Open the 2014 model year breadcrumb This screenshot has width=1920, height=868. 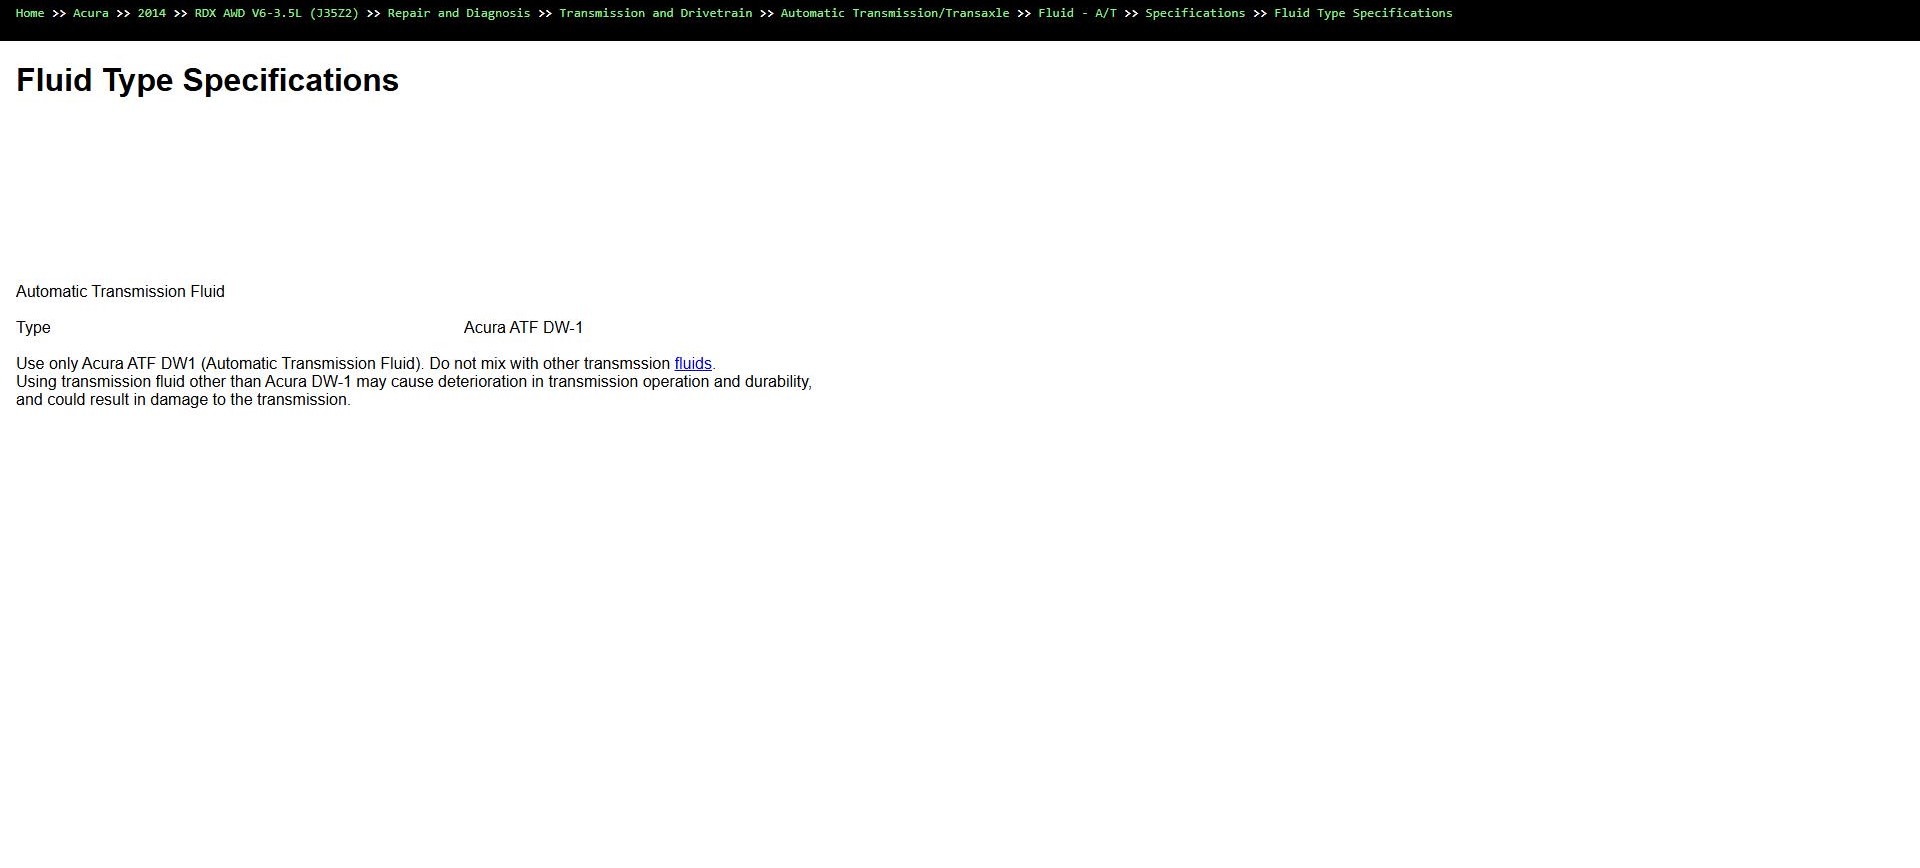152,13
